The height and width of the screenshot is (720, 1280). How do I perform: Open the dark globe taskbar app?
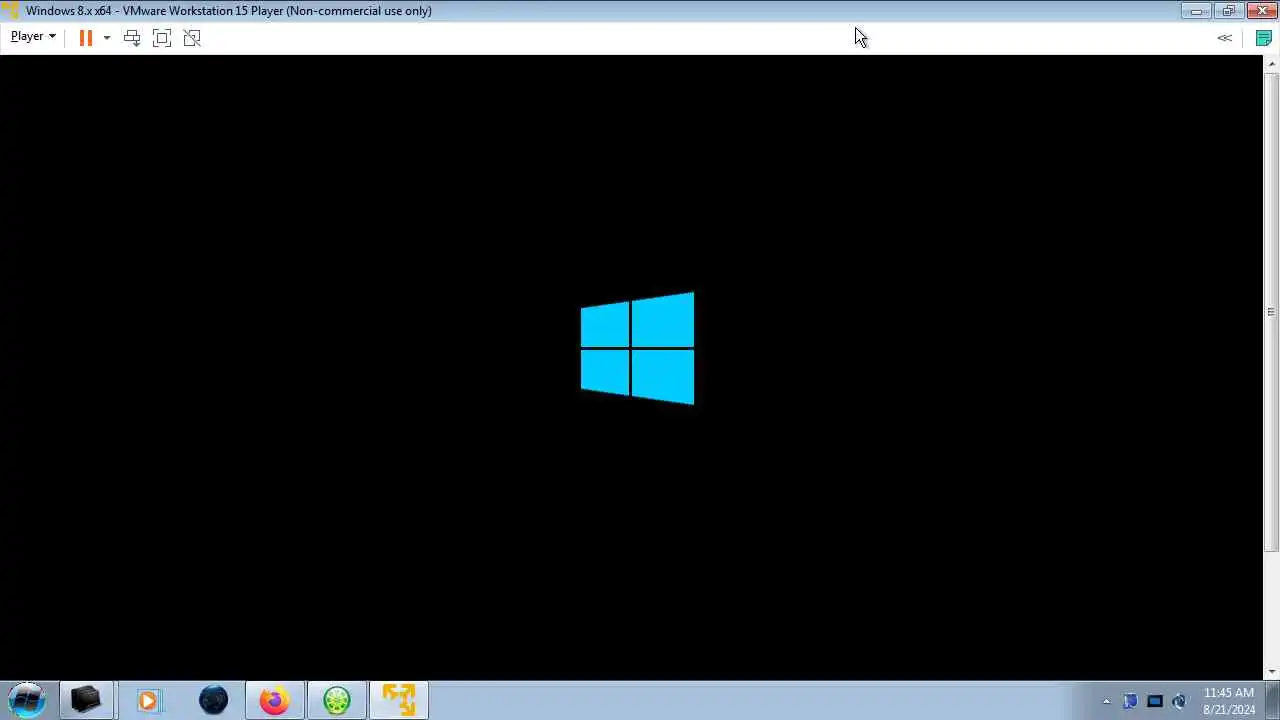click(x=213, y=700)
